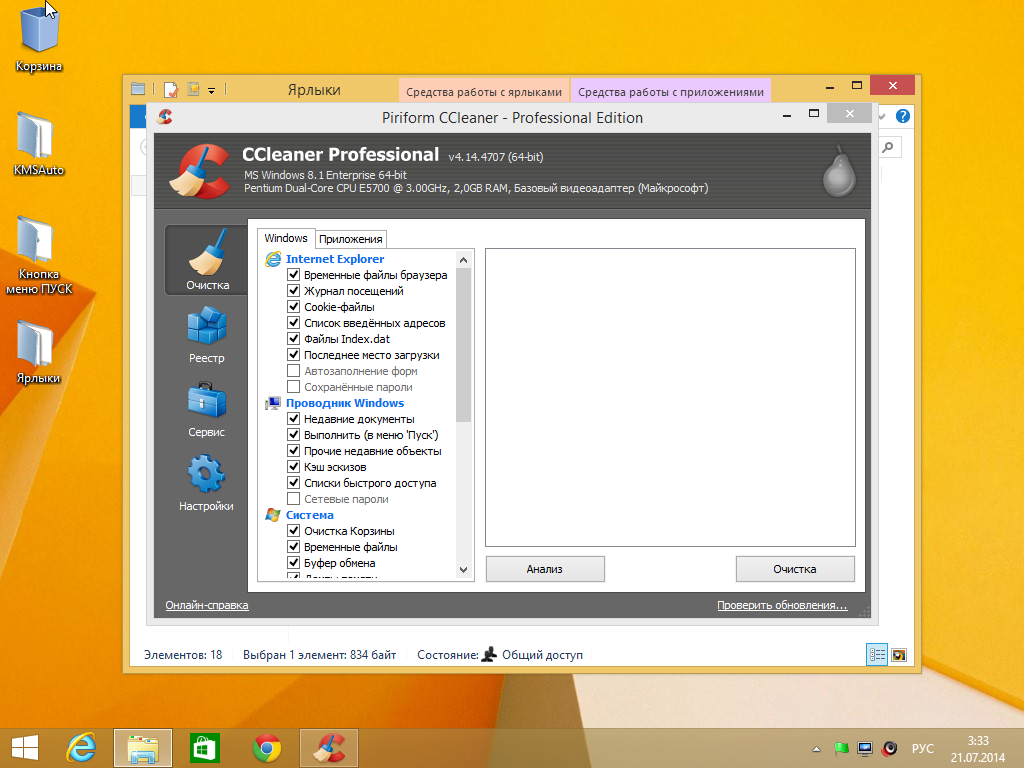The height and width of the screenshot is (768, 1024).
Task: Enable Сетевые пароли checkbox
Action: pos(294,499)
